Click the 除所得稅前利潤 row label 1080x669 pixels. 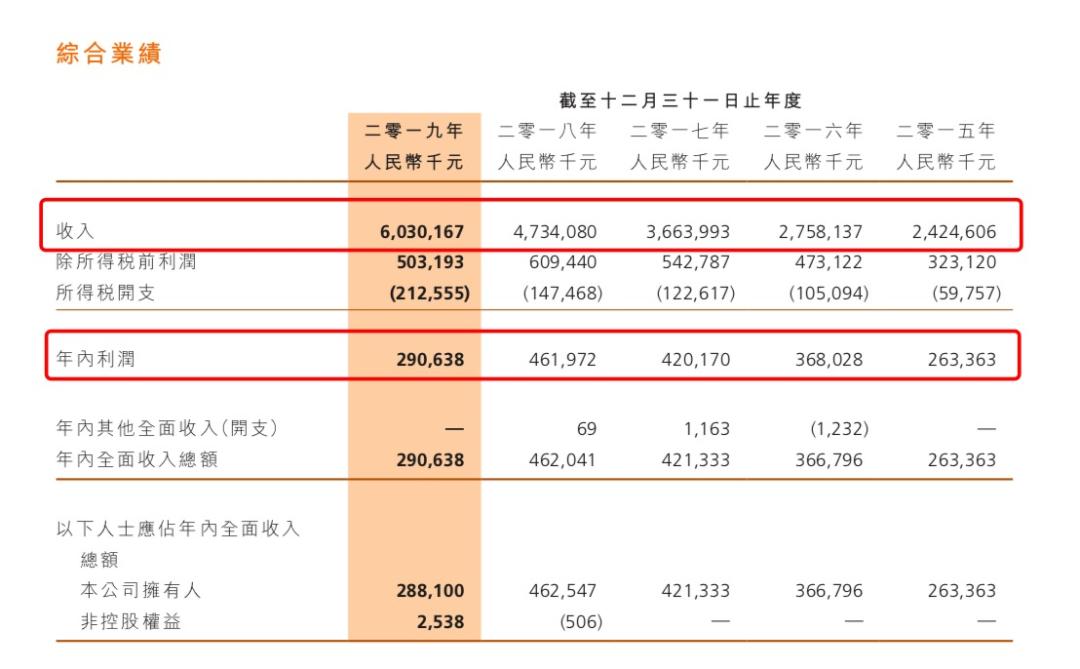(x=126, y=262)
